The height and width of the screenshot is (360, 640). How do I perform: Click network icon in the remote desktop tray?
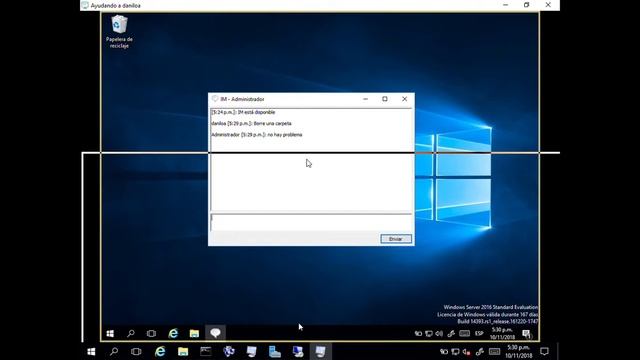coord(429,333)
